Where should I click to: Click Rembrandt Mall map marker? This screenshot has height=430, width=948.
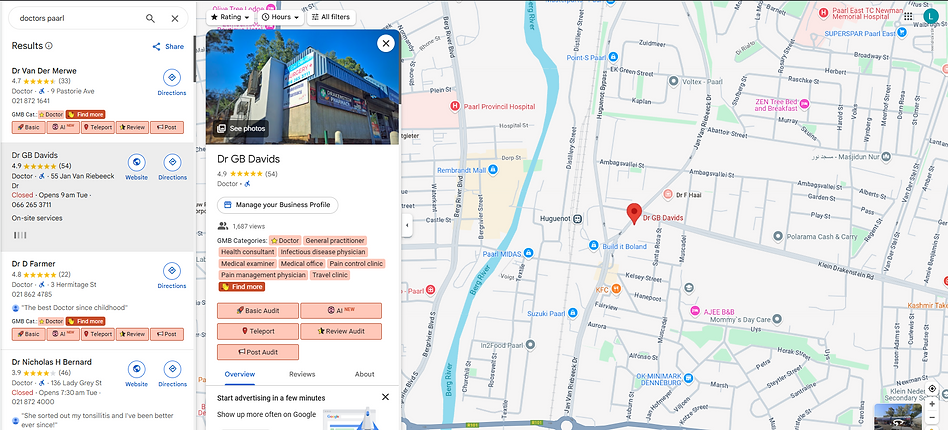[492, 170]
